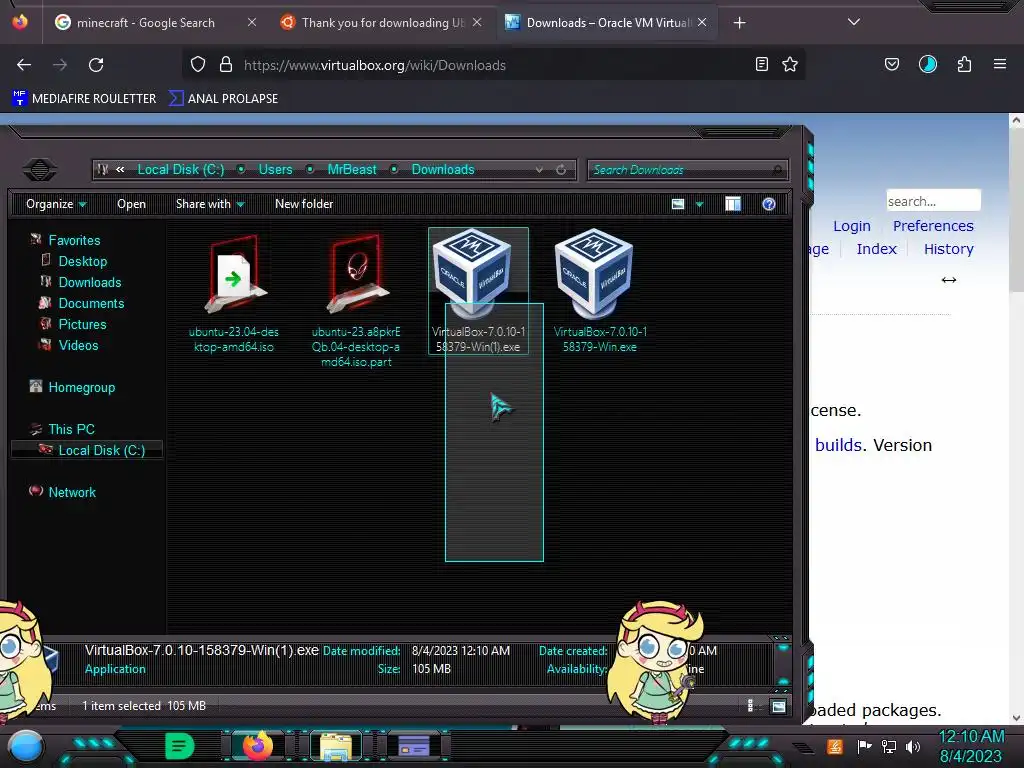Open address bar history dropdown arrow
Screen dimensions: 1024x768
539,170
